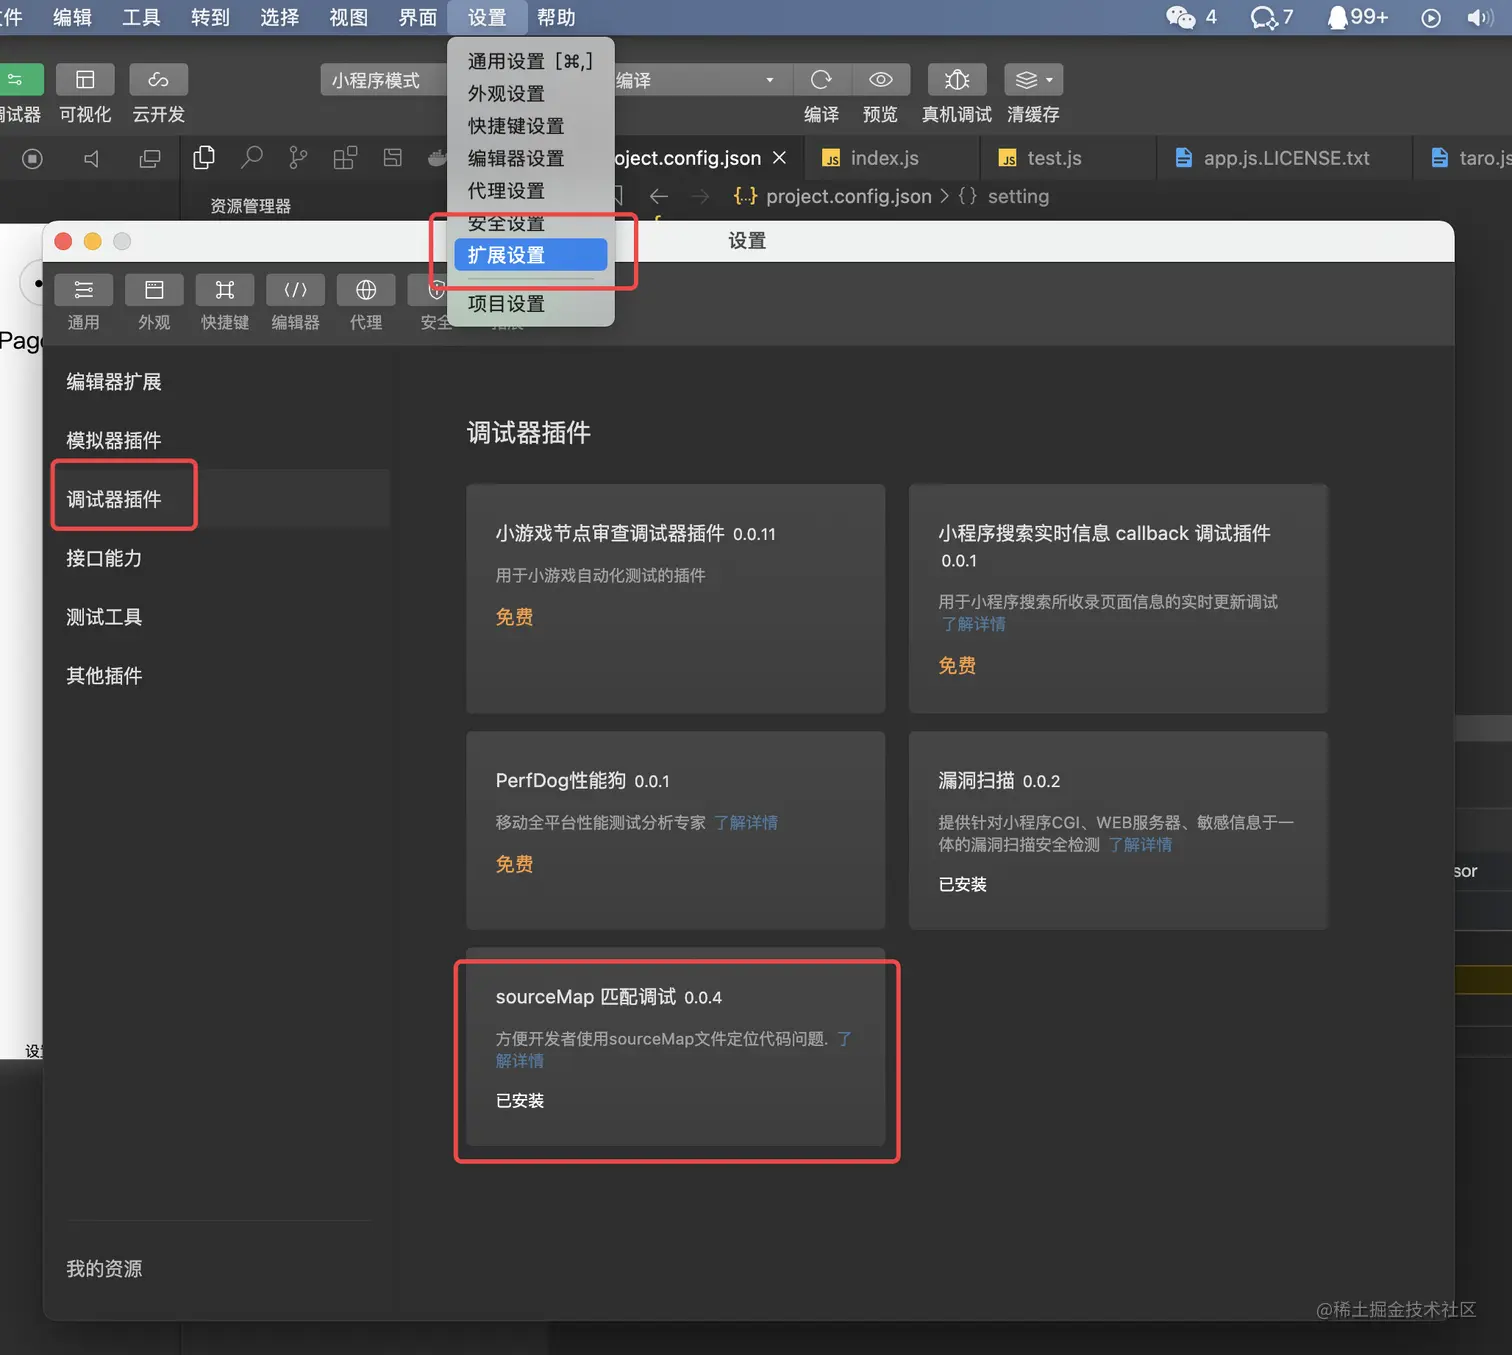The width and height of the screenshot is (1512, 1355).
Task: Select 测试工具 in the settings sidebar
Action: point(104,617)
